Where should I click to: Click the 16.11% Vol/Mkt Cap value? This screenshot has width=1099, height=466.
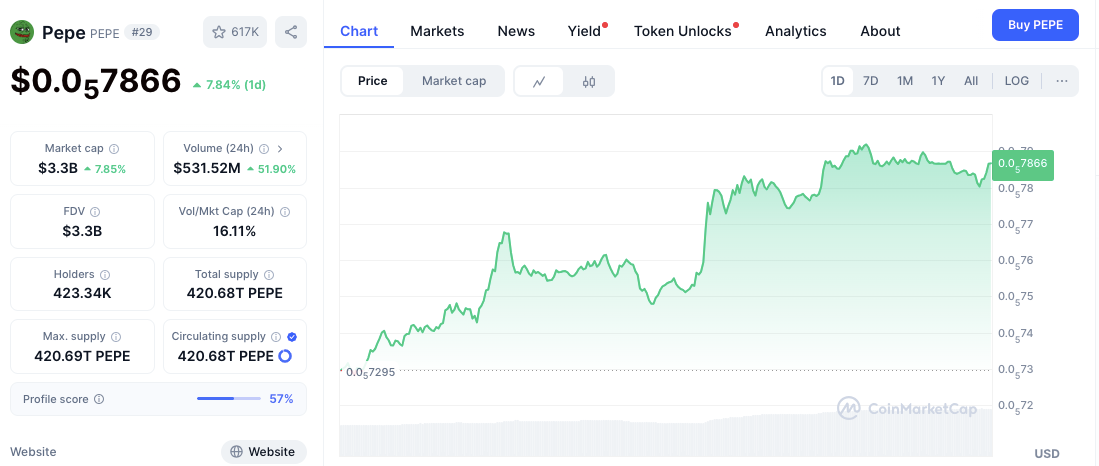[235, 231]
